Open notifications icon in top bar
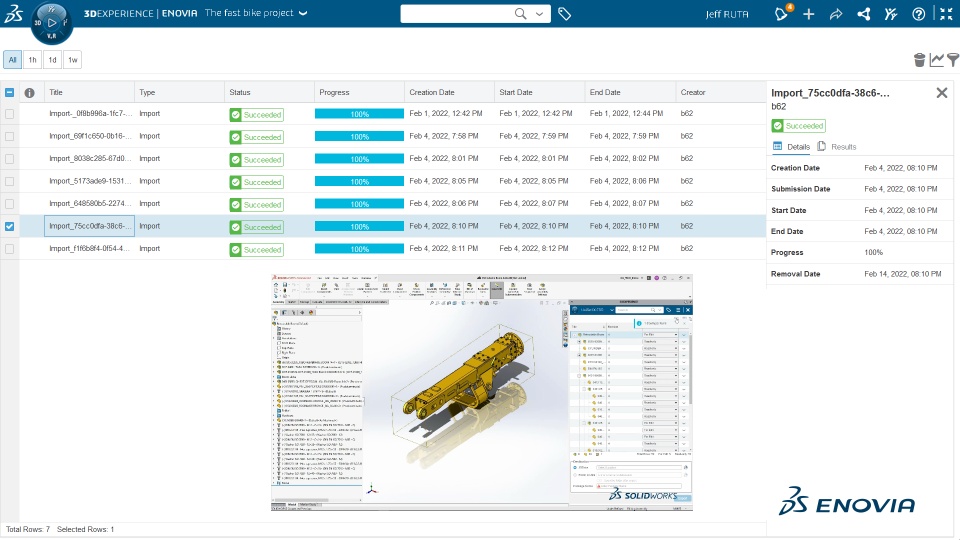 [x=782, y=13]
